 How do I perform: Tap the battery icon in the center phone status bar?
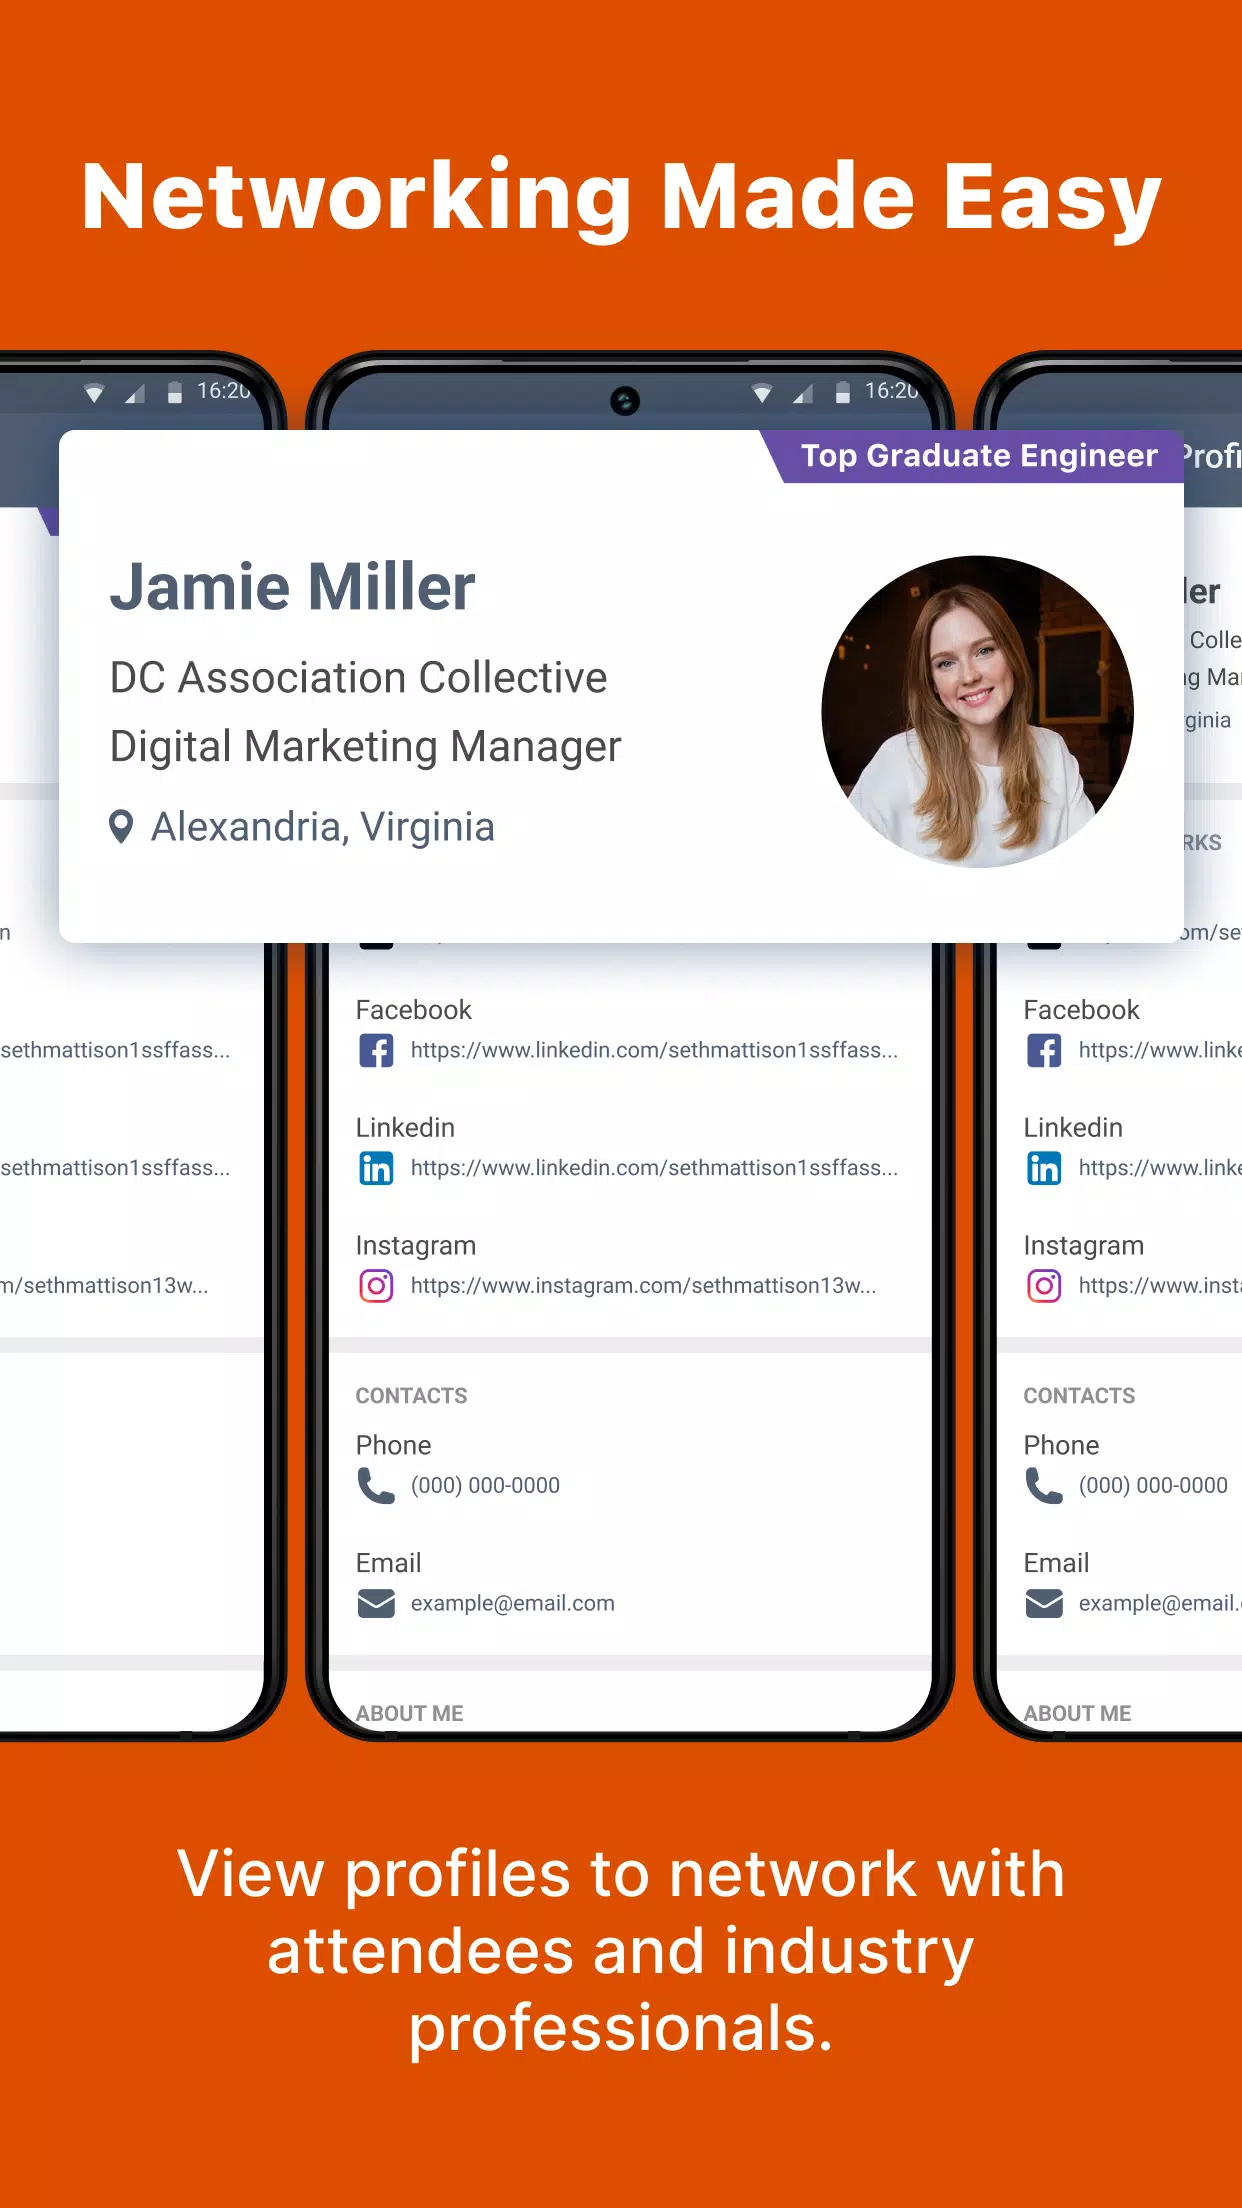click(843, 392)
